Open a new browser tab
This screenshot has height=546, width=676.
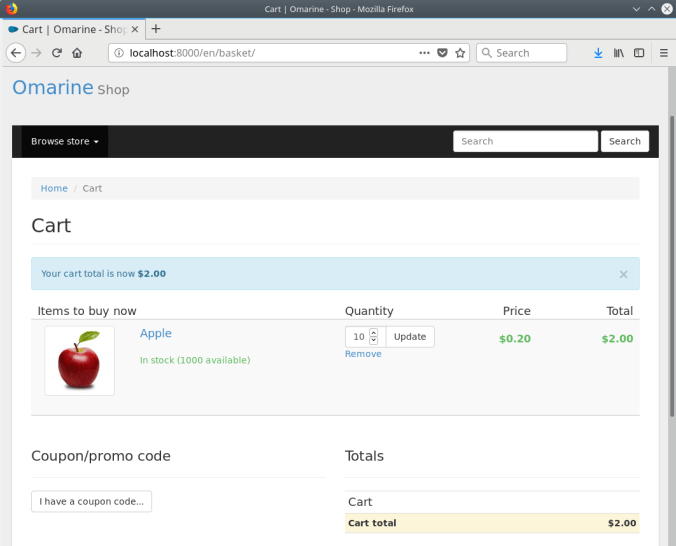[x=156, y=29]
